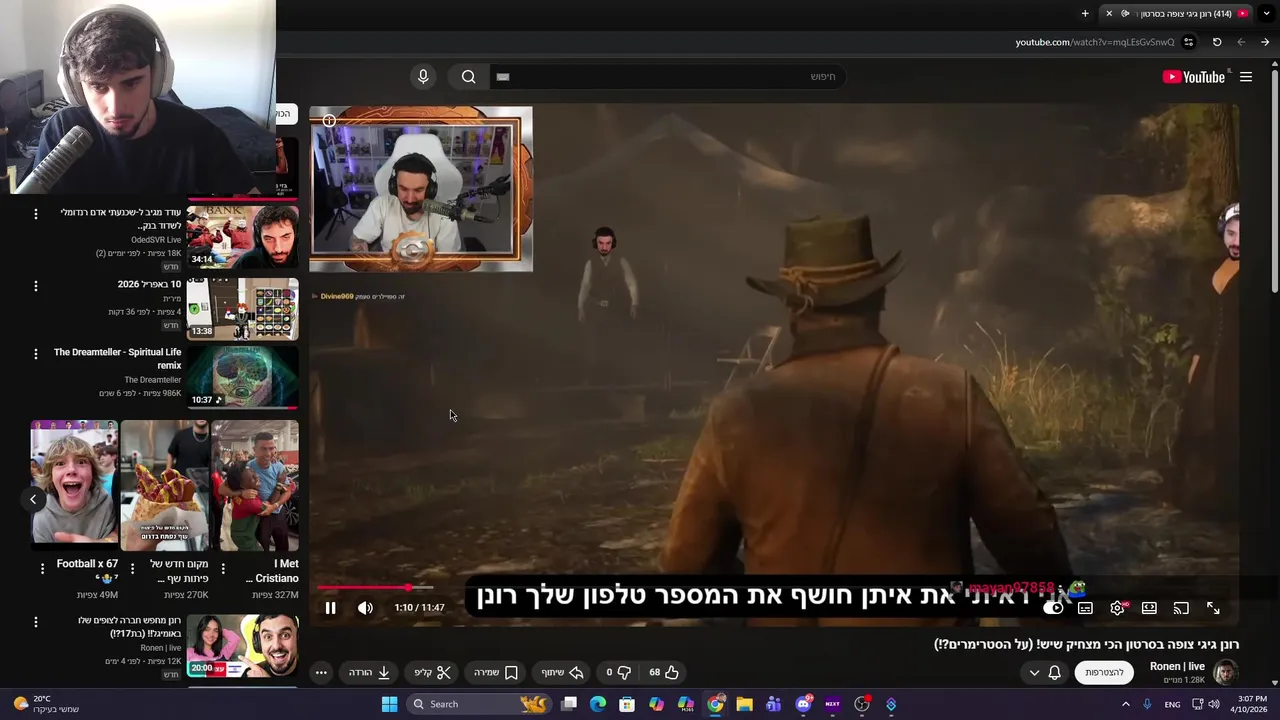Image resolution: width=1280 pixels, height=720 pixels.
Task: Toggle closed captions in the player
Action: 1085,608
